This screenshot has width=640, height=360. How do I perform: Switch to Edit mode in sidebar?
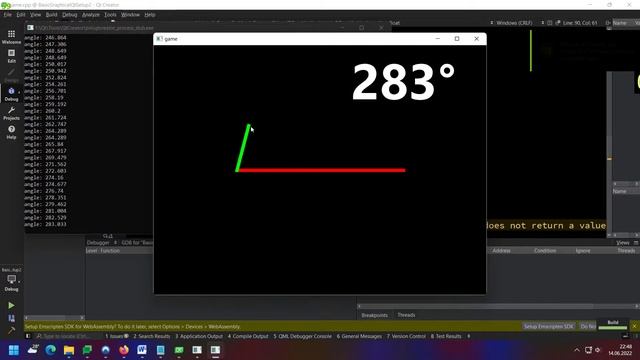[x=11, y=56]
